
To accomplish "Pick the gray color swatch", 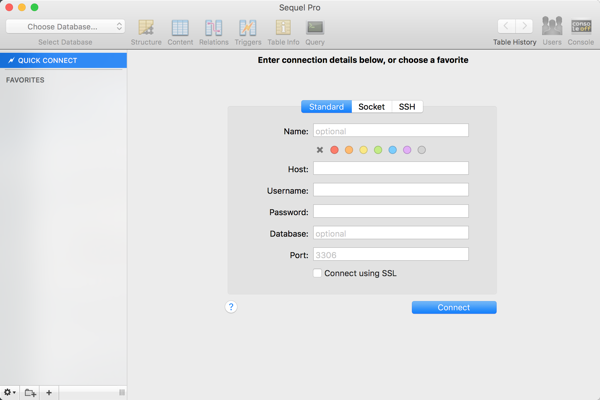I will tap(422, 150).
